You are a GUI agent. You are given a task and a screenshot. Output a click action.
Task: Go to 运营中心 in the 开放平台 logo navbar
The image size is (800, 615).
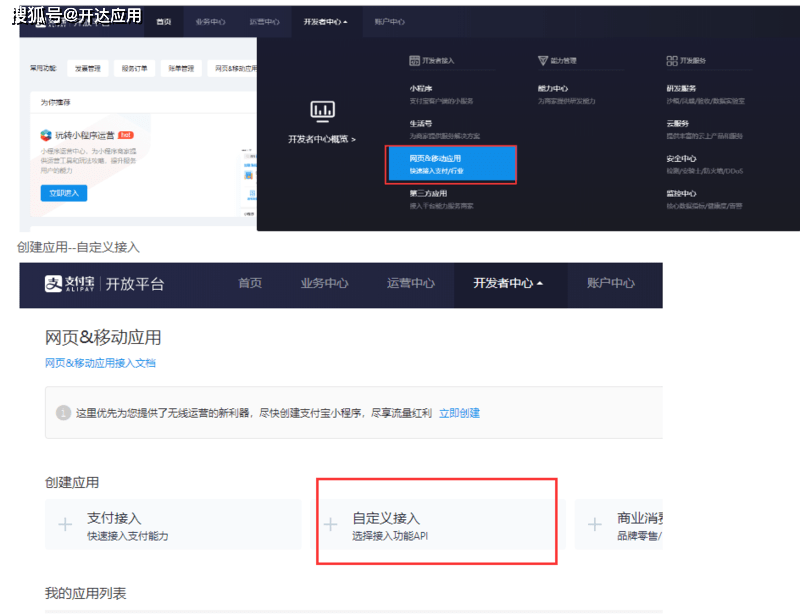(x=411, y=283)
